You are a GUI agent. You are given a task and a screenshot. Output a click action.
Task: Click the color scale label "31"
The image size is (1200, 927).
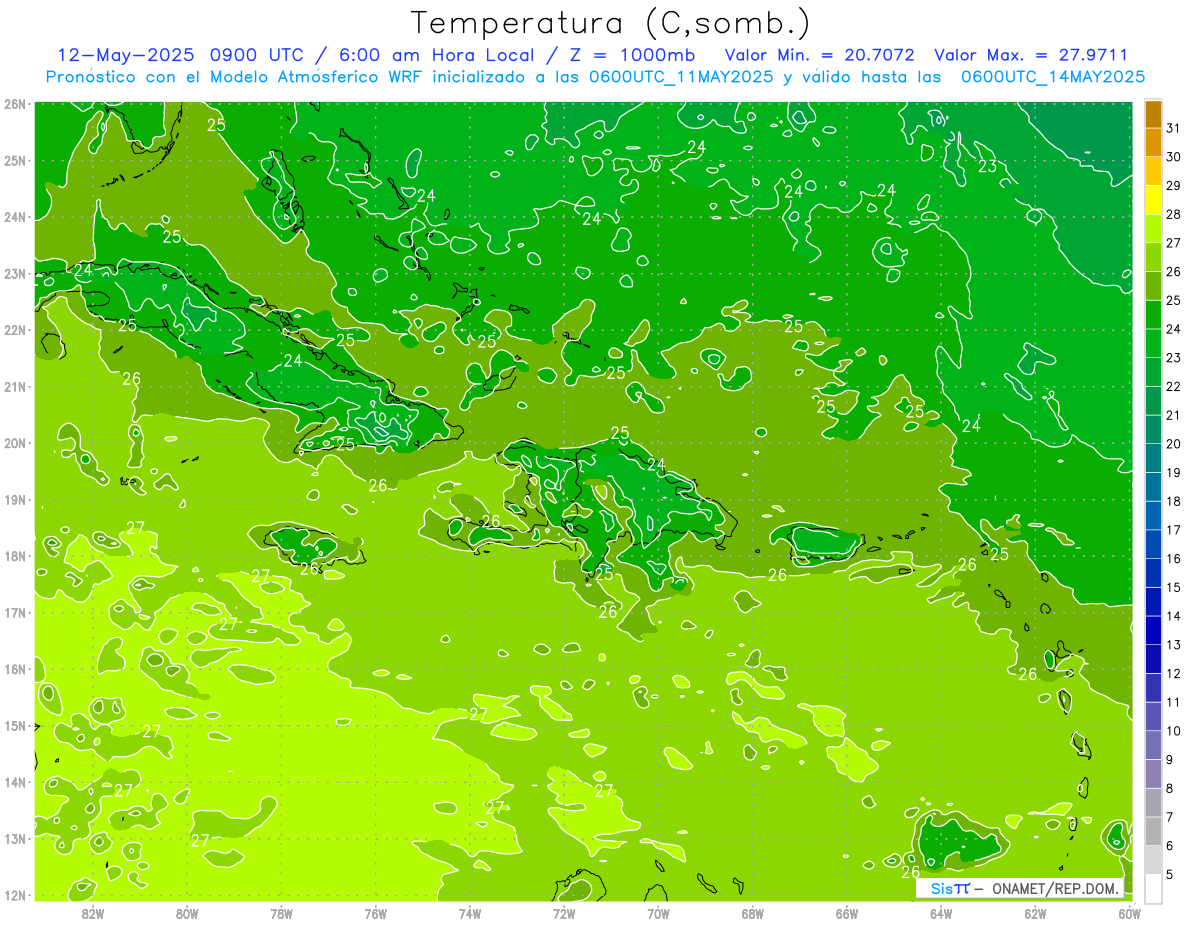click(1174, 127)
